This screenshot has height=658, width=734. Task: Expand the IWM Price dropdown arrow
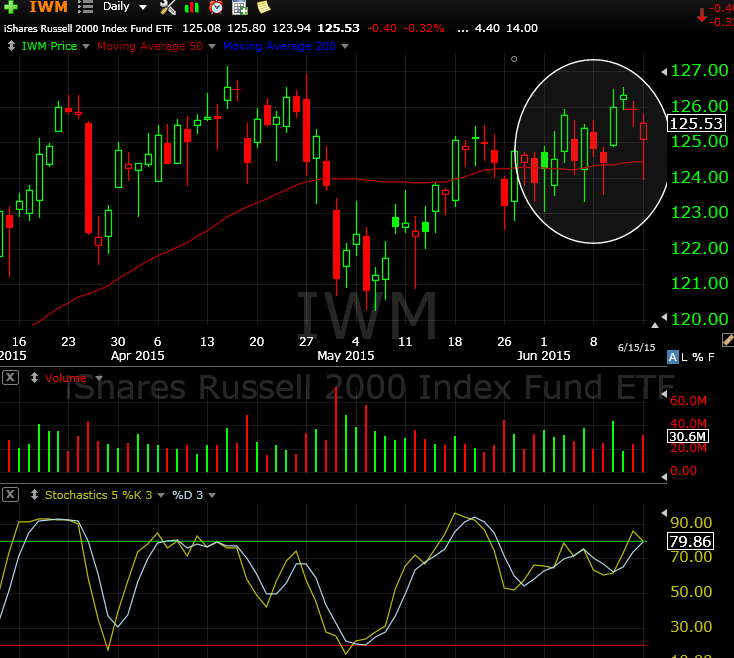[86, 46]
